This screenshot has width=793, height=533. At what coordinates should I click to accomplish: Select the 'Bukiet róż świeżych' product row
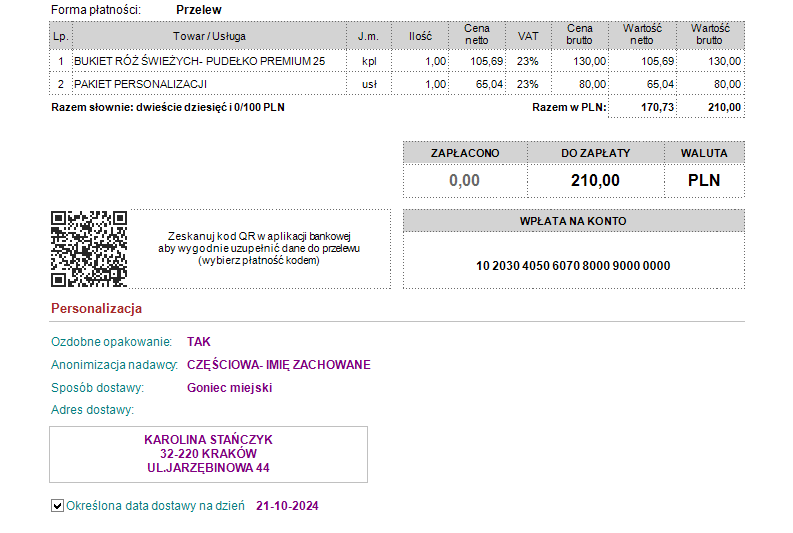tap(200, 61)
